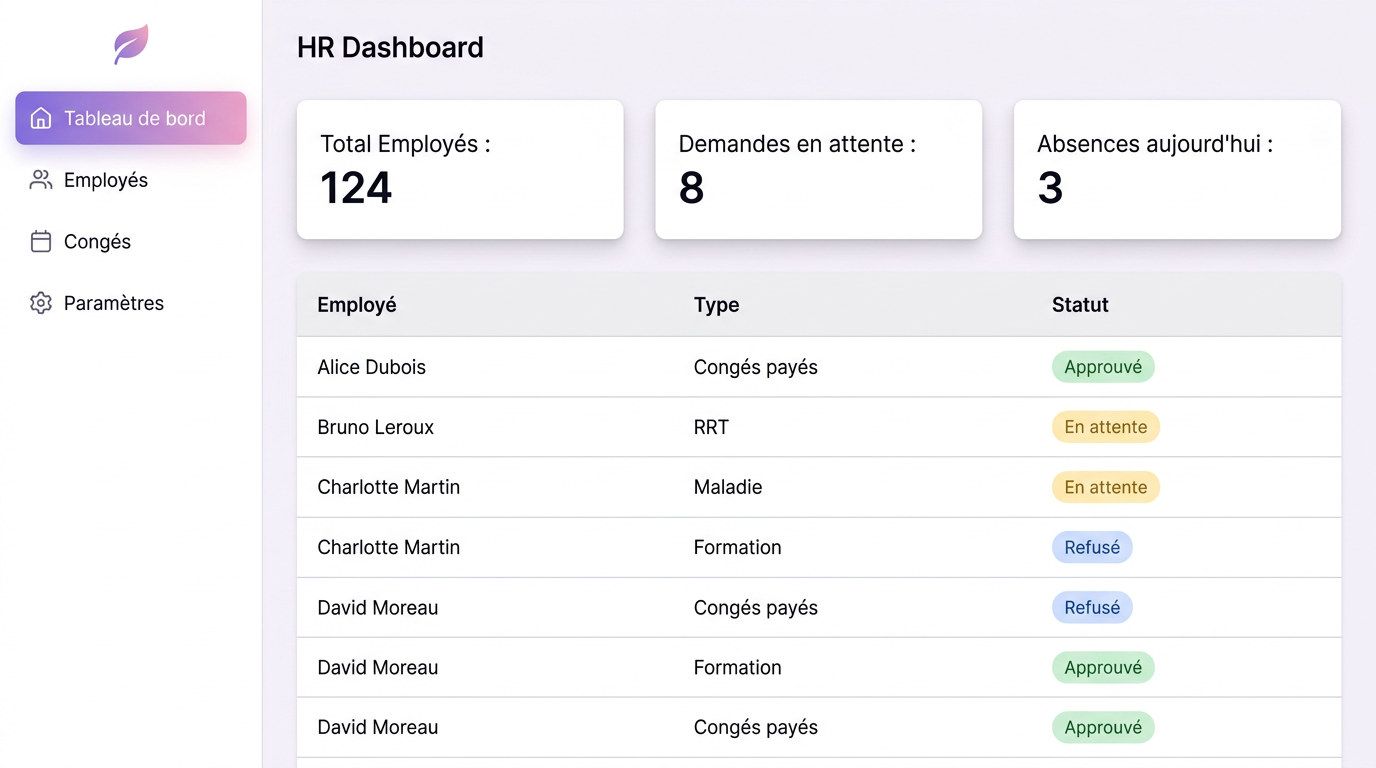Click Charlotte Martin in the Maladie row
Screen dimensions: 1376x768
(x=389, y=487)
